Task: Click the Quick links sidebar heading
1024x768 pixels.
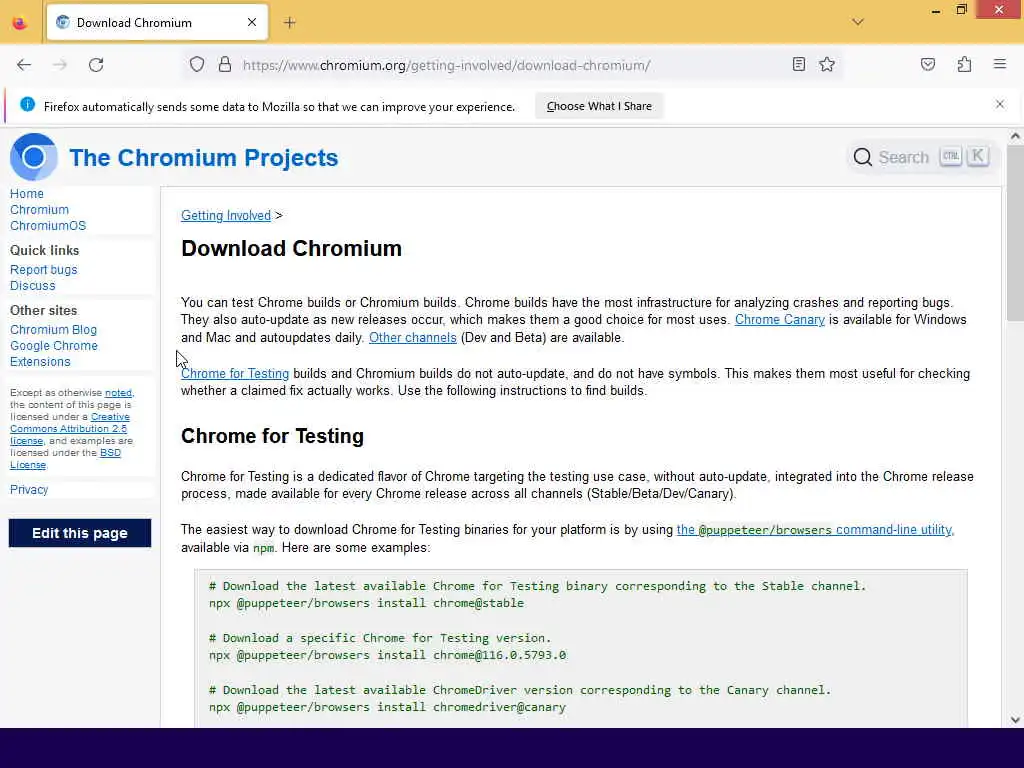Action: 44,250
